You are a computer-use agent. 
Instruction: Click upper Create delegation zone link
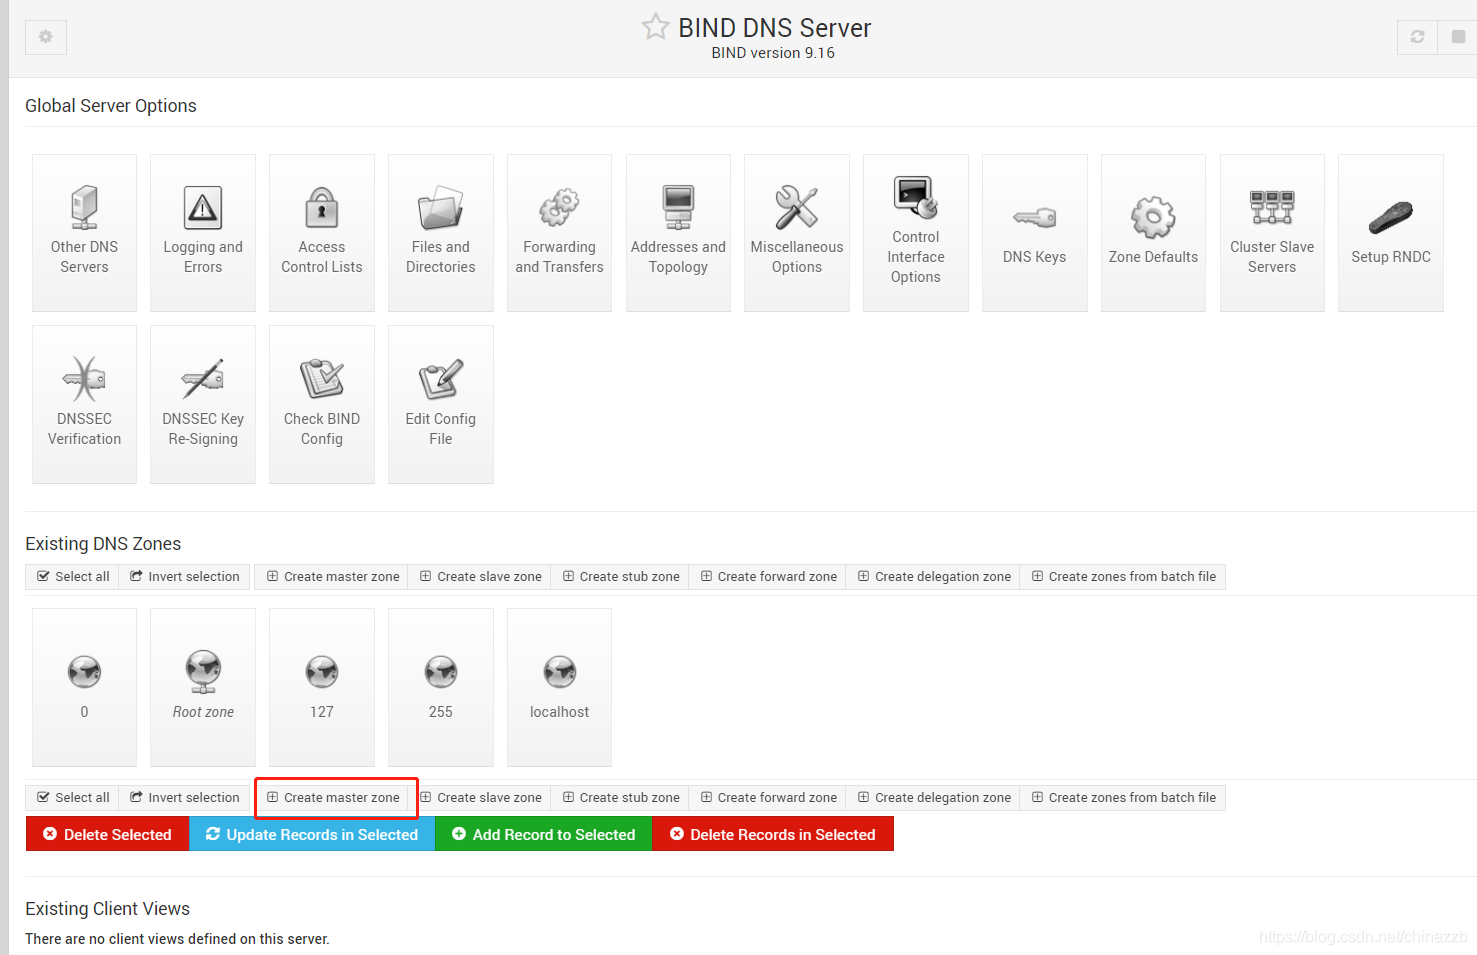click(933, 577)
